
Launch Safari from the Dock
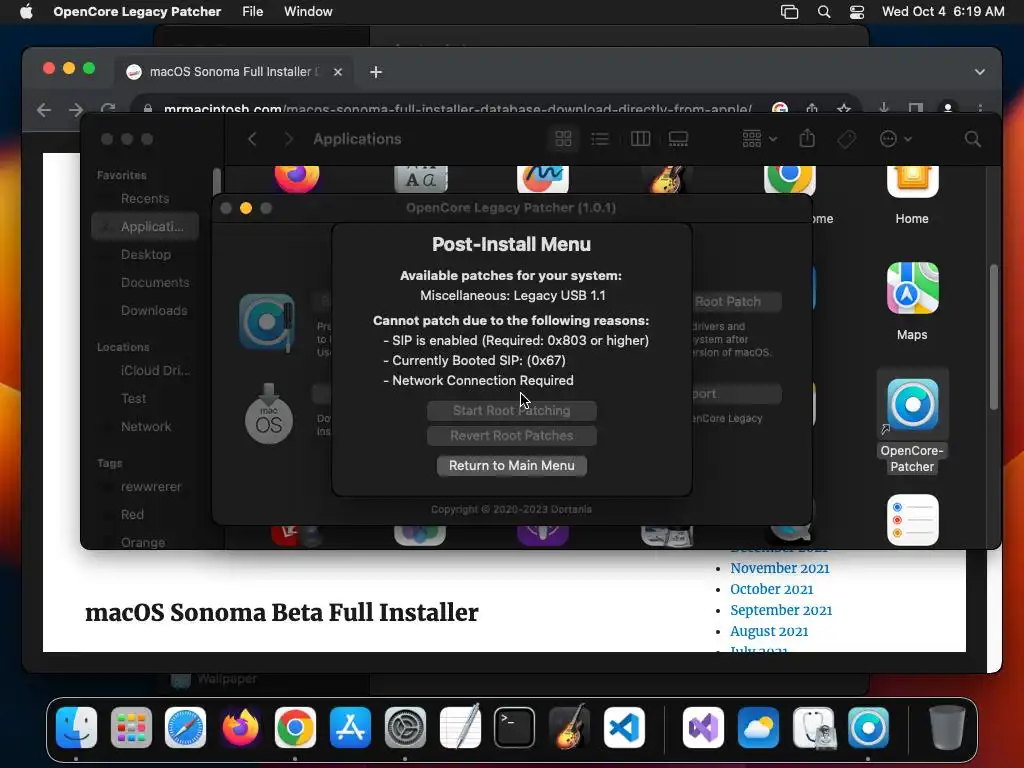click(x=185, y=728)
